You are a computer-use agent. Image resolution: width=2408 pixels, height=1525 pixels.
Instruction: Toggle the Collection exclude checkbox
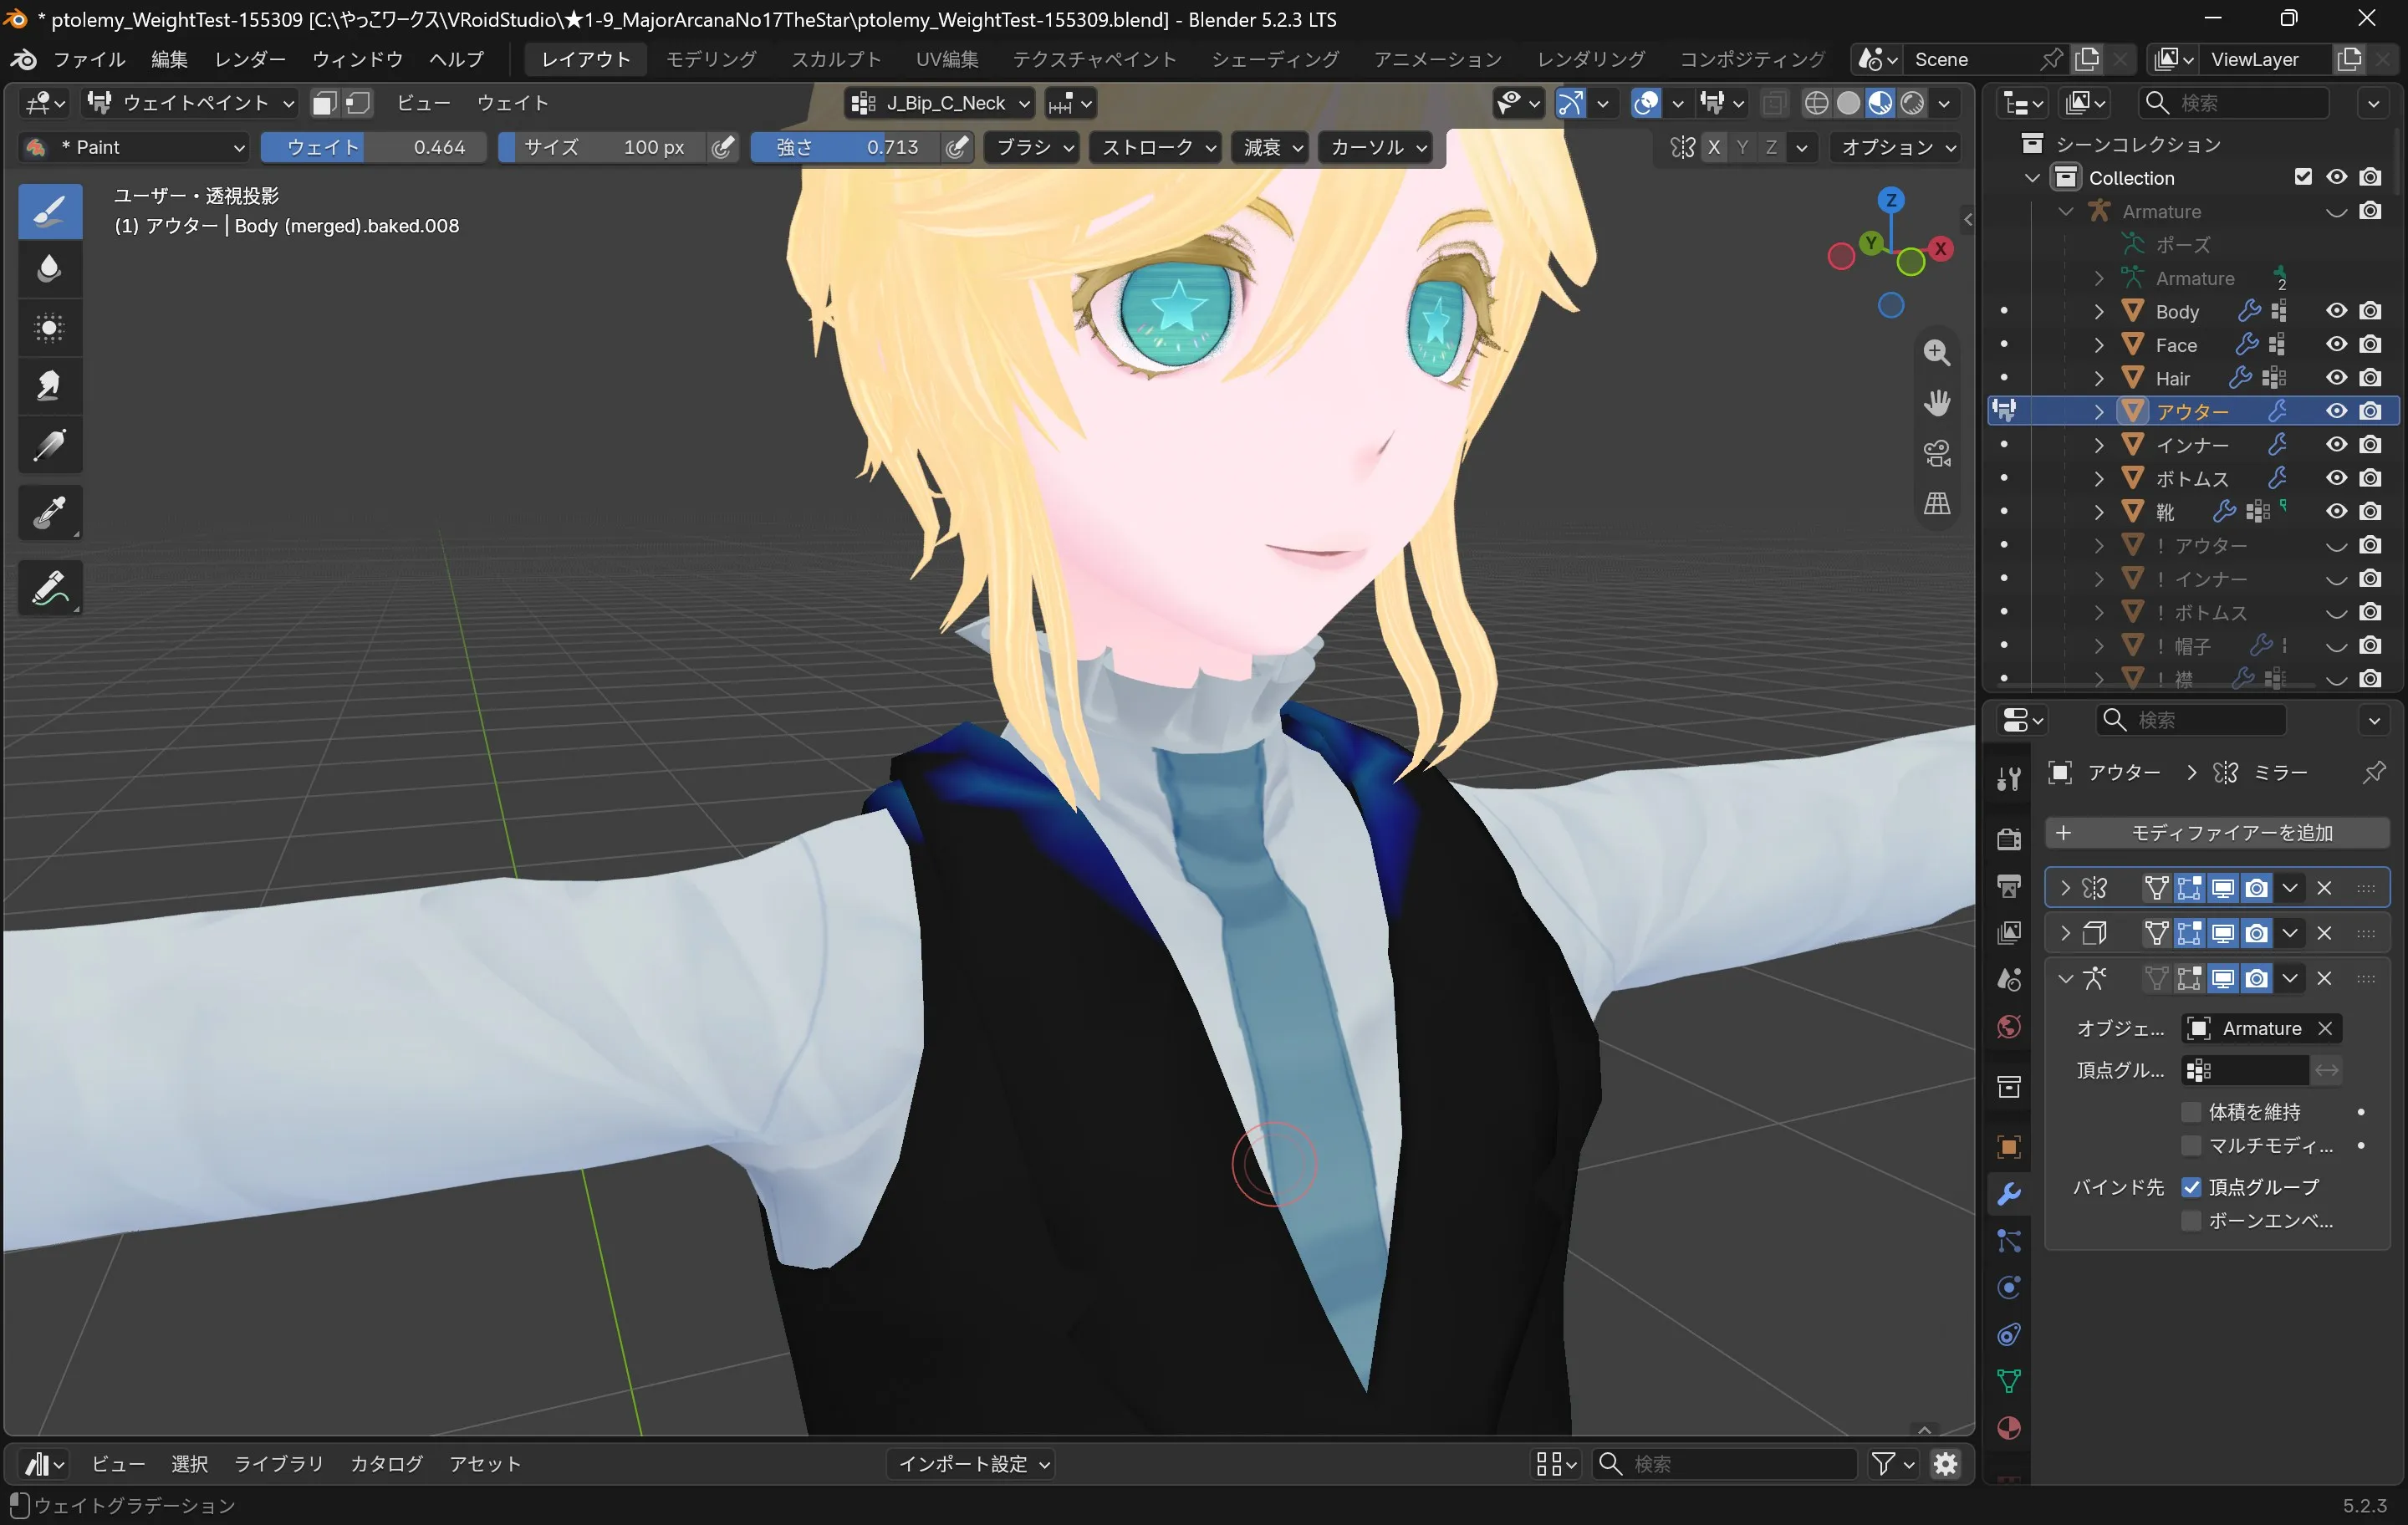[2303, 177]
